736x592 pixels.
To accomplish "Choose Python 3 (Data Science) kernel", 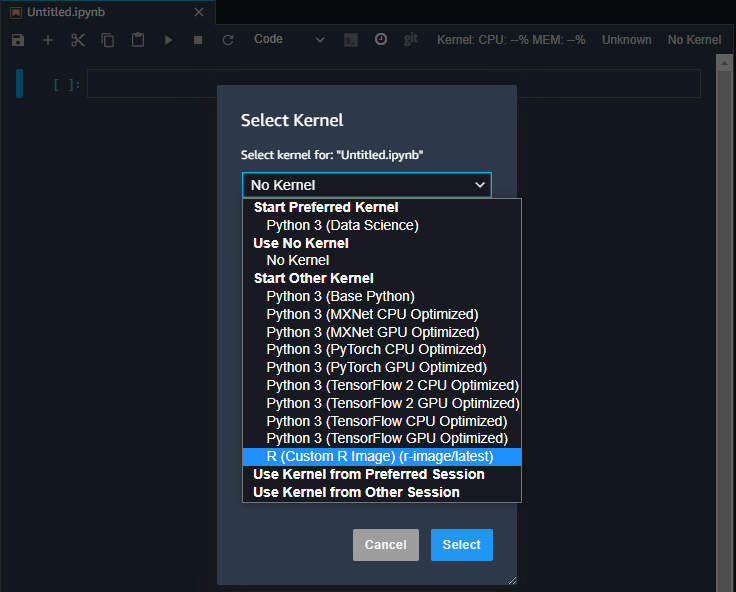I will point(342,225).
